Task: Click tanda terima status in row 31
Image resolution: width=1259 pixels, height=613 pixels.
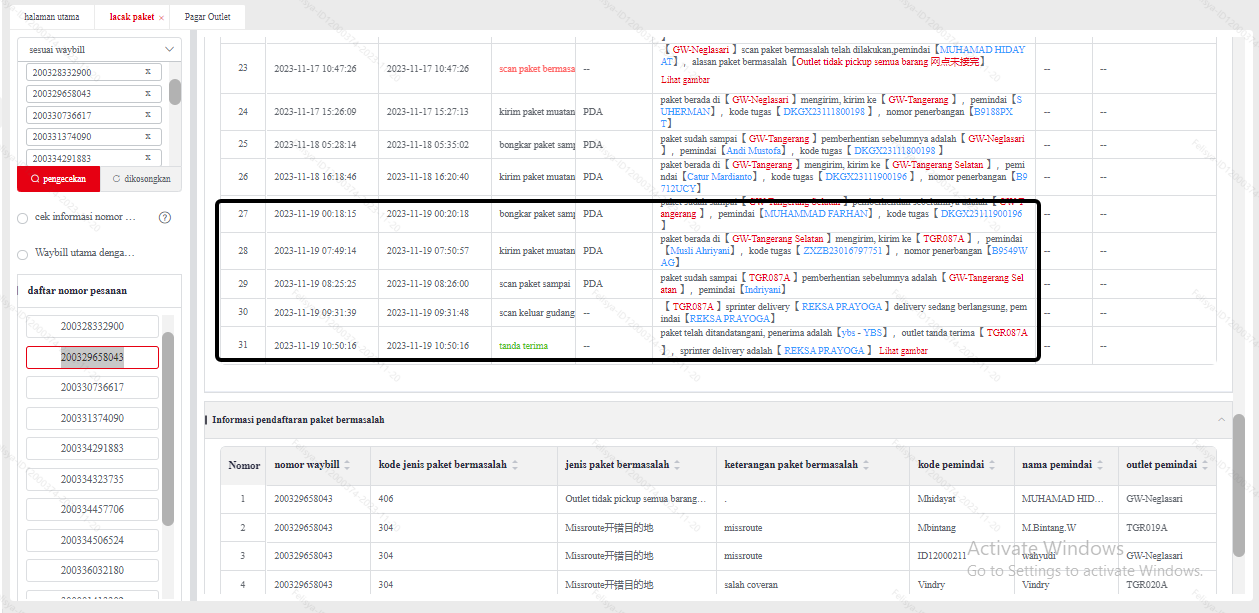Action: click(524, 346)
